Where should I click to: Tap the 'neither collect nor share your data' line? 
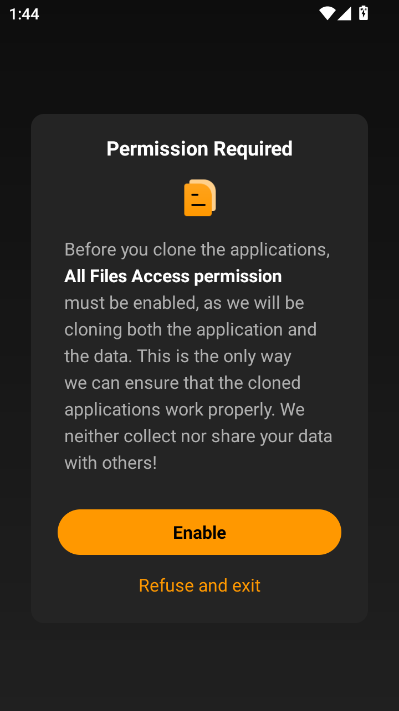[x=198, y=436]
